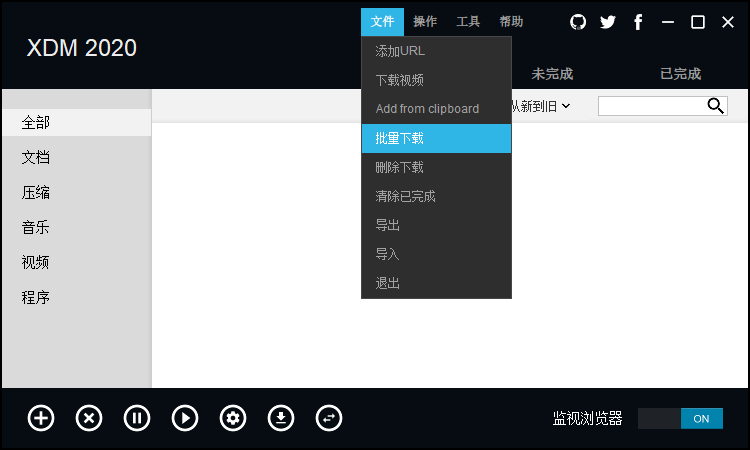This screenshot has height=450, width=750.
Task: Open the 工具 menu
Action: [468, 22]
